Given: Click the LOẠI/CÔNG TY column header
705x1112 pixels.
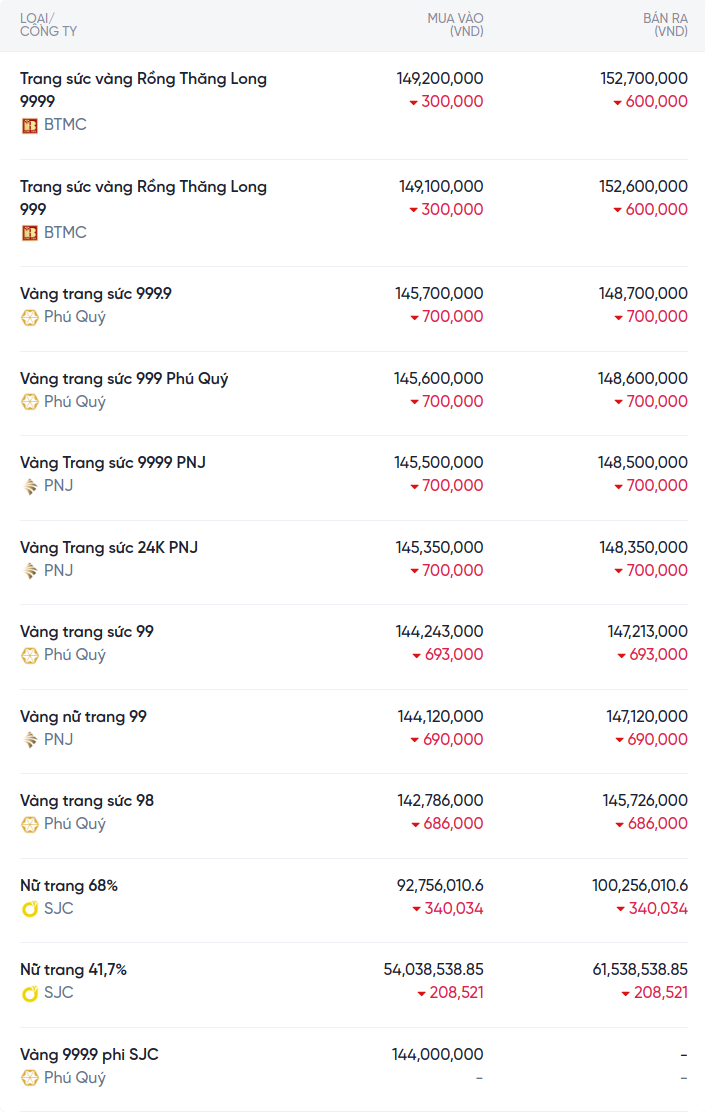Looking at the screenshot, I should tap(48, 25).
